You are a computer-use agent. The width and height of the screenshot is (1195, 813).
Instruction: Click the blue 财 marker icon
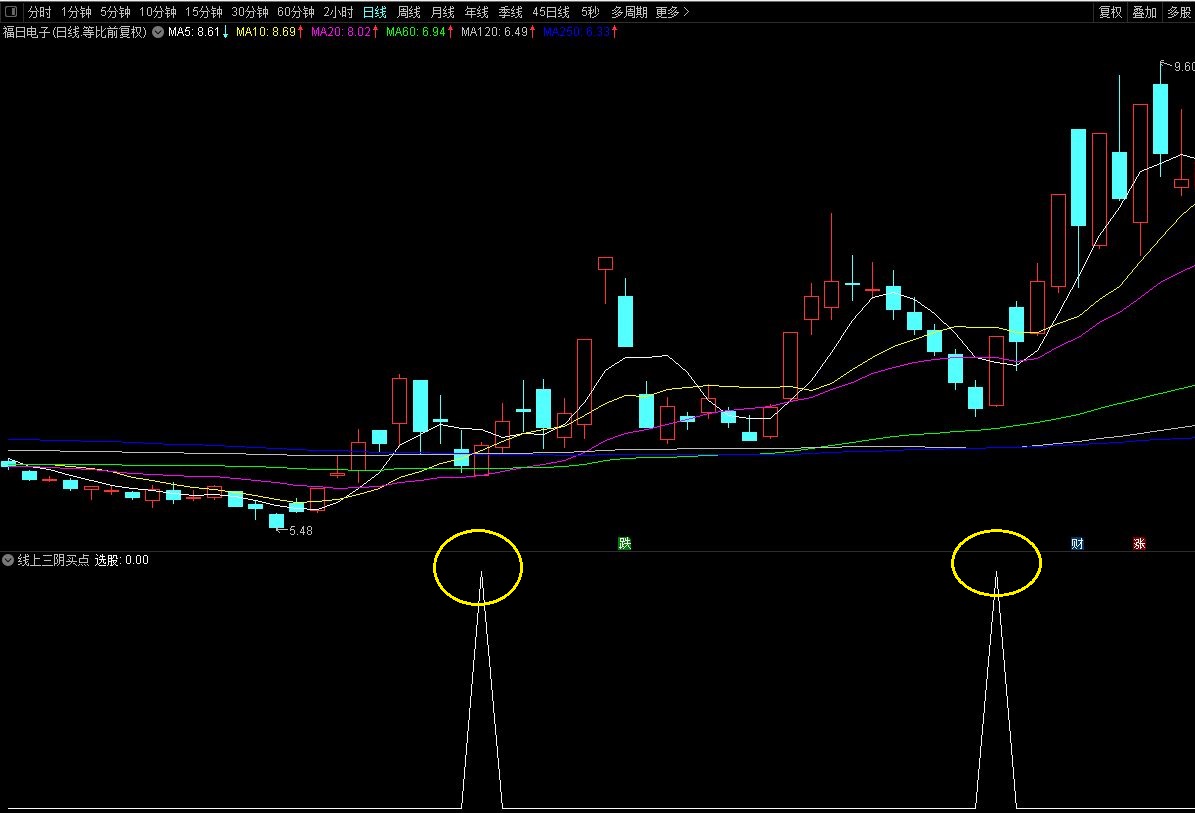(x=1077, y=543)
